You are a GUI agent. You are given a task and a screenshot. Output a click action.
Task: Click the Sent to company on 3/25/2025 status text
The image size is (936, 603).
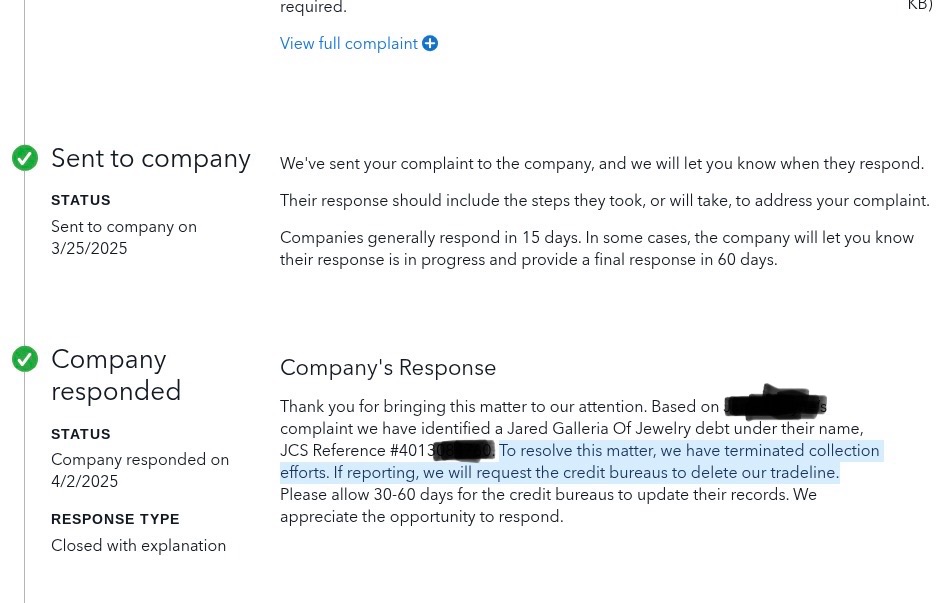124,237
